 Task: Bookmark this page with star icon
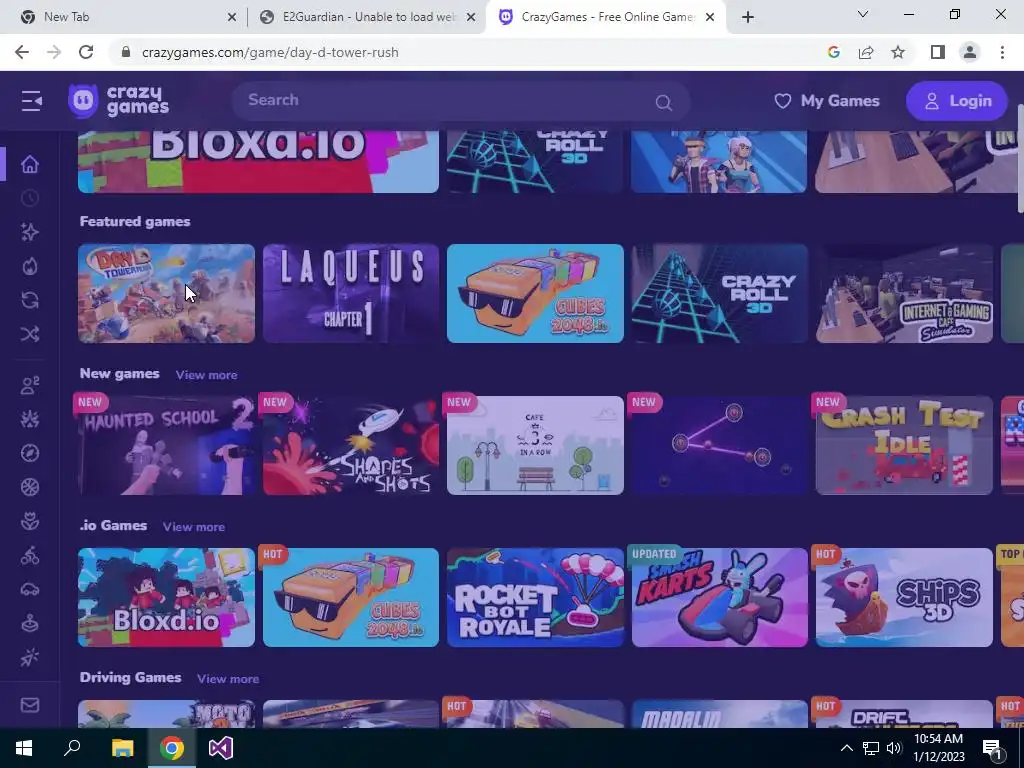click(898, 52)
